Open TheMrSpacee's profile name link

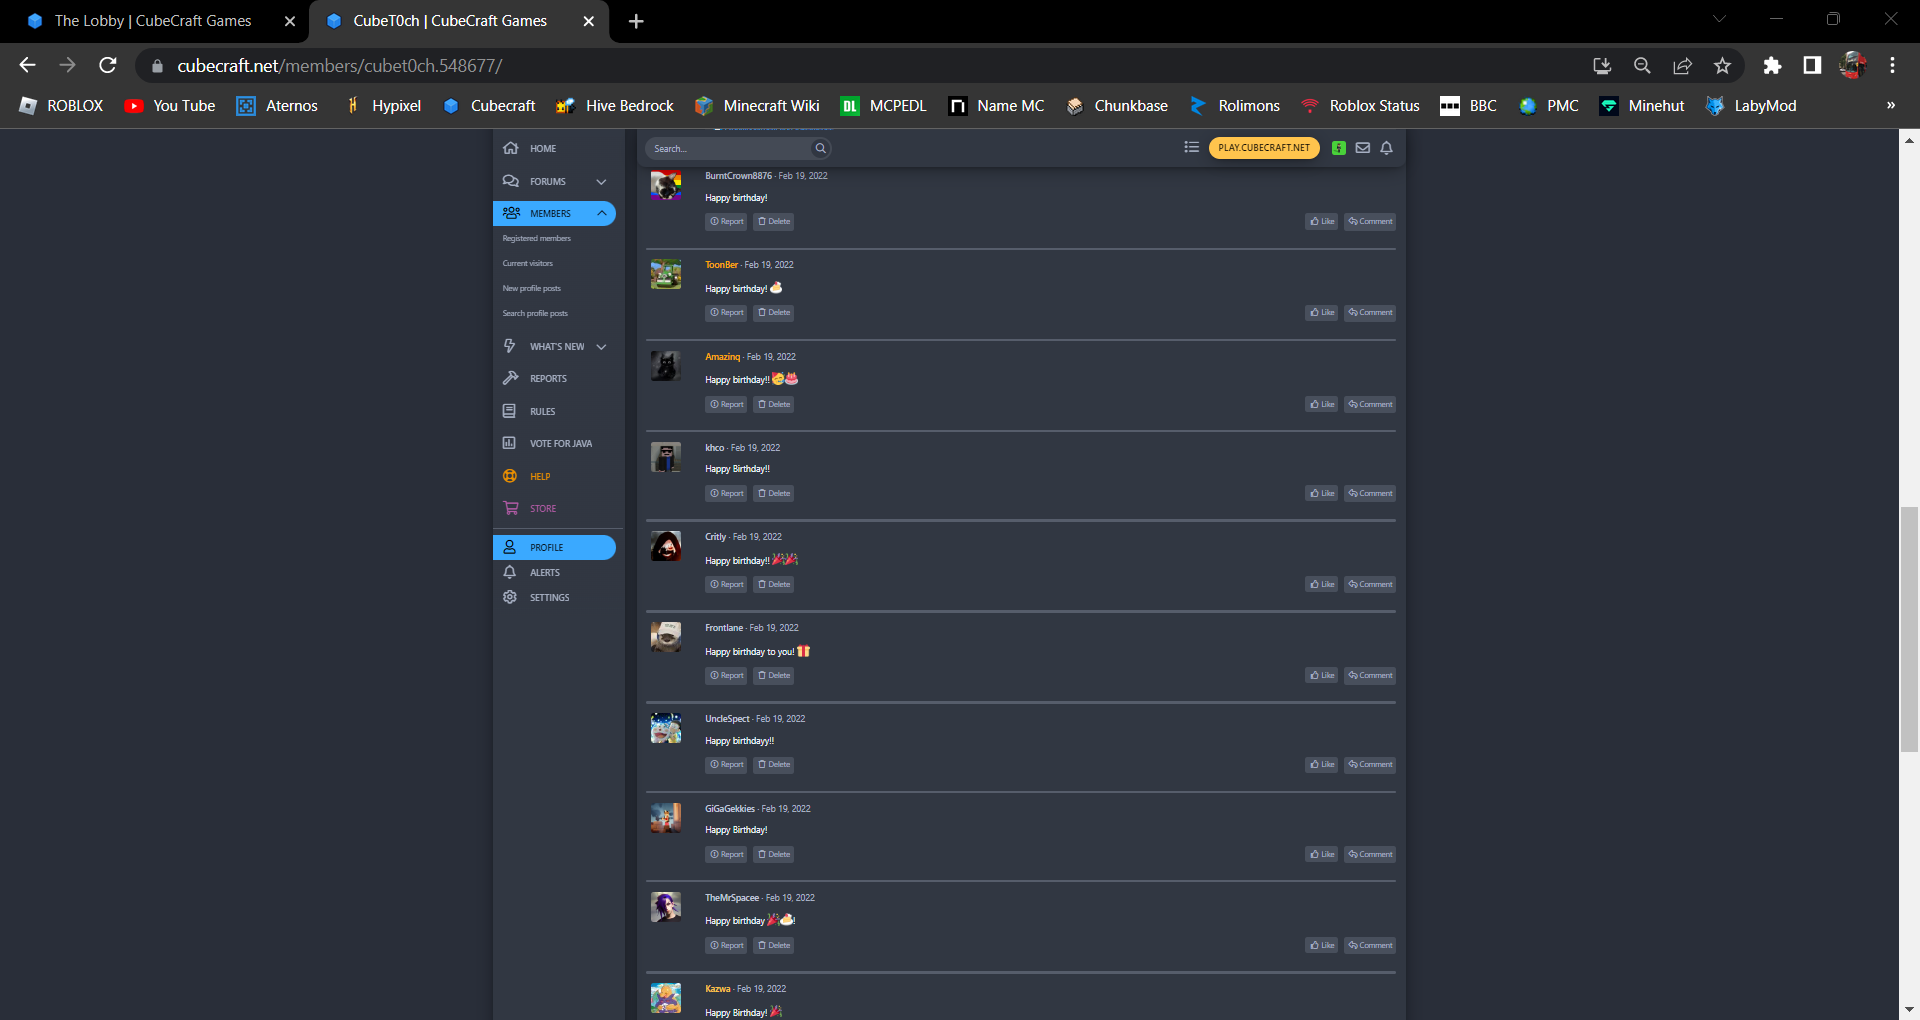click(732, 898)
